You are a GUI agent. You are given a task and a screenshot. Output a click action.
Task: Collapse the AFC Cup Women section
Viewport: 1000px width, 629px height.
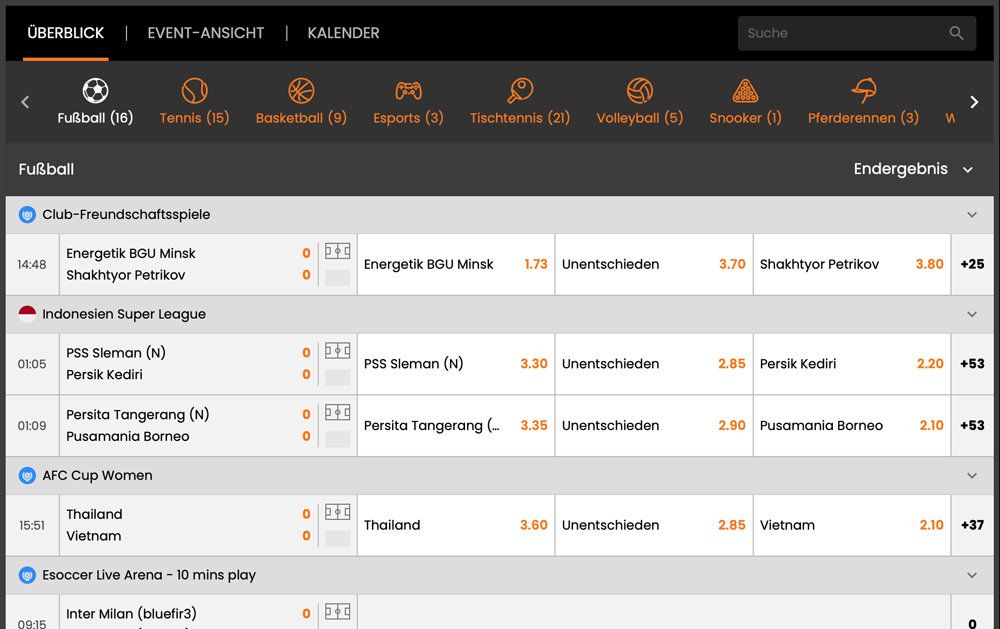971,475
